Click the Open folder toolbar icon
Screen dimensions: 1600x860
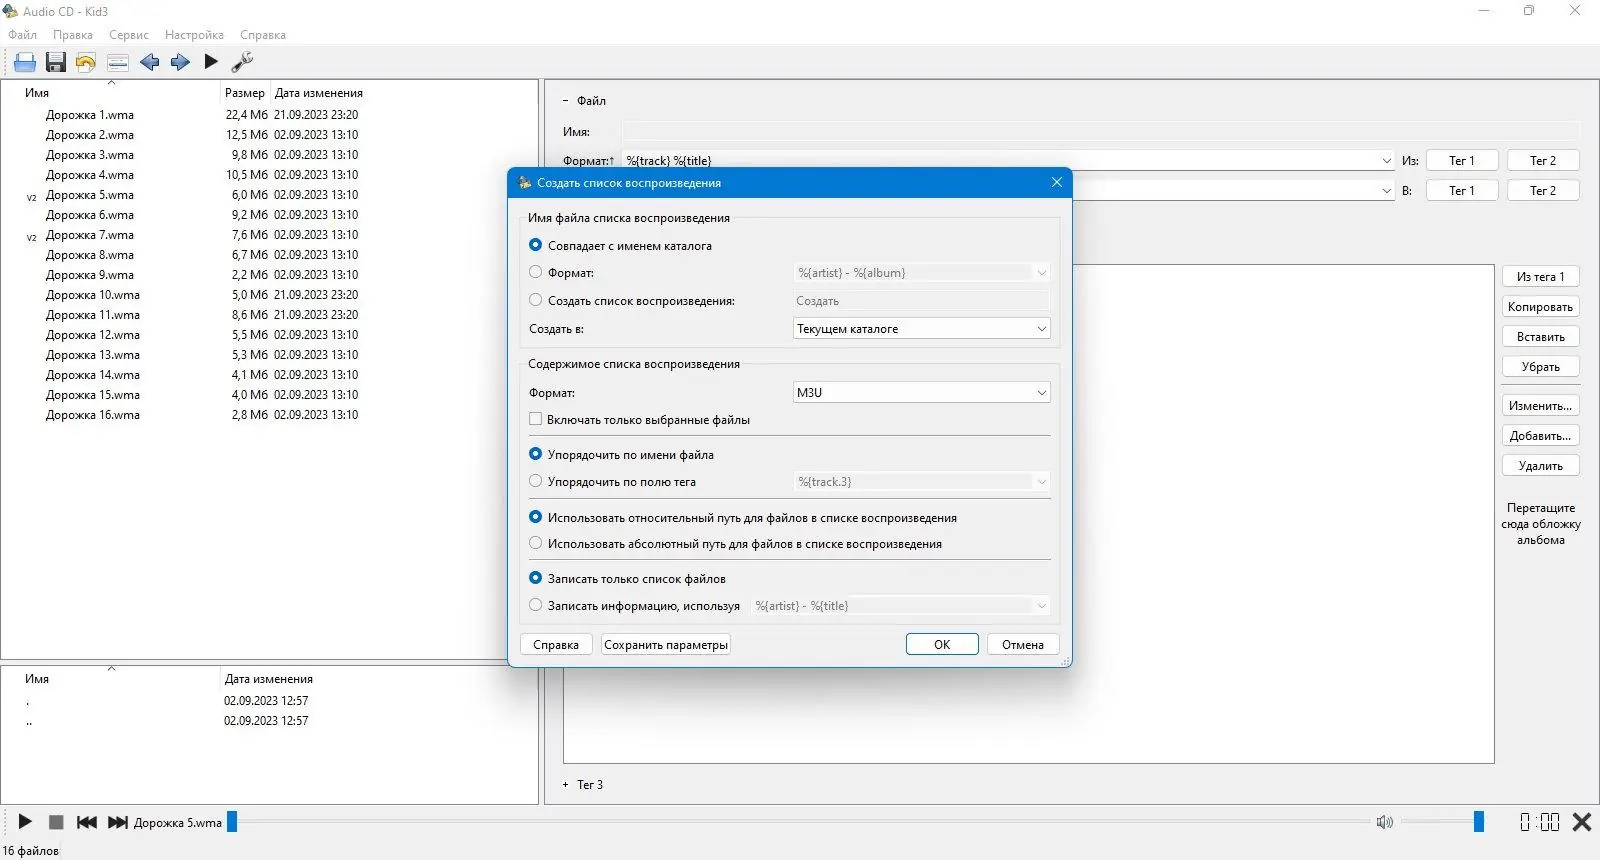(x=25, y=62)
